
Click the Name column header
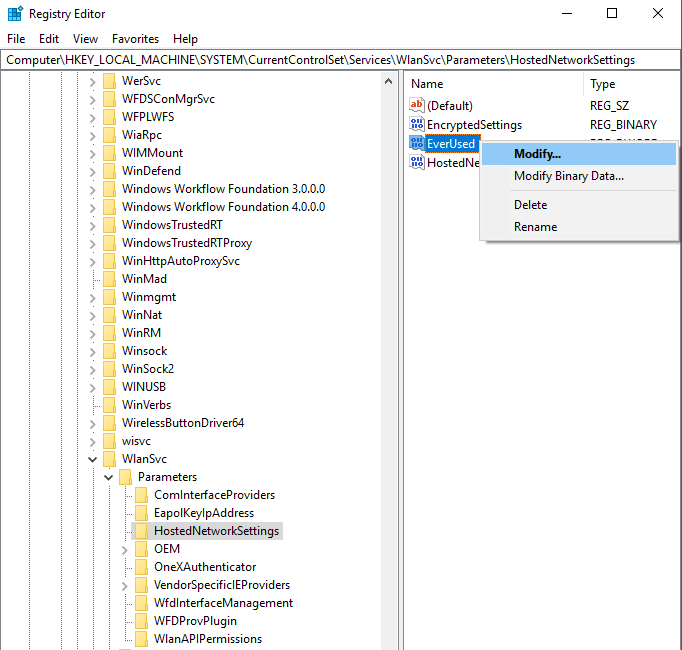pos(494,84)
